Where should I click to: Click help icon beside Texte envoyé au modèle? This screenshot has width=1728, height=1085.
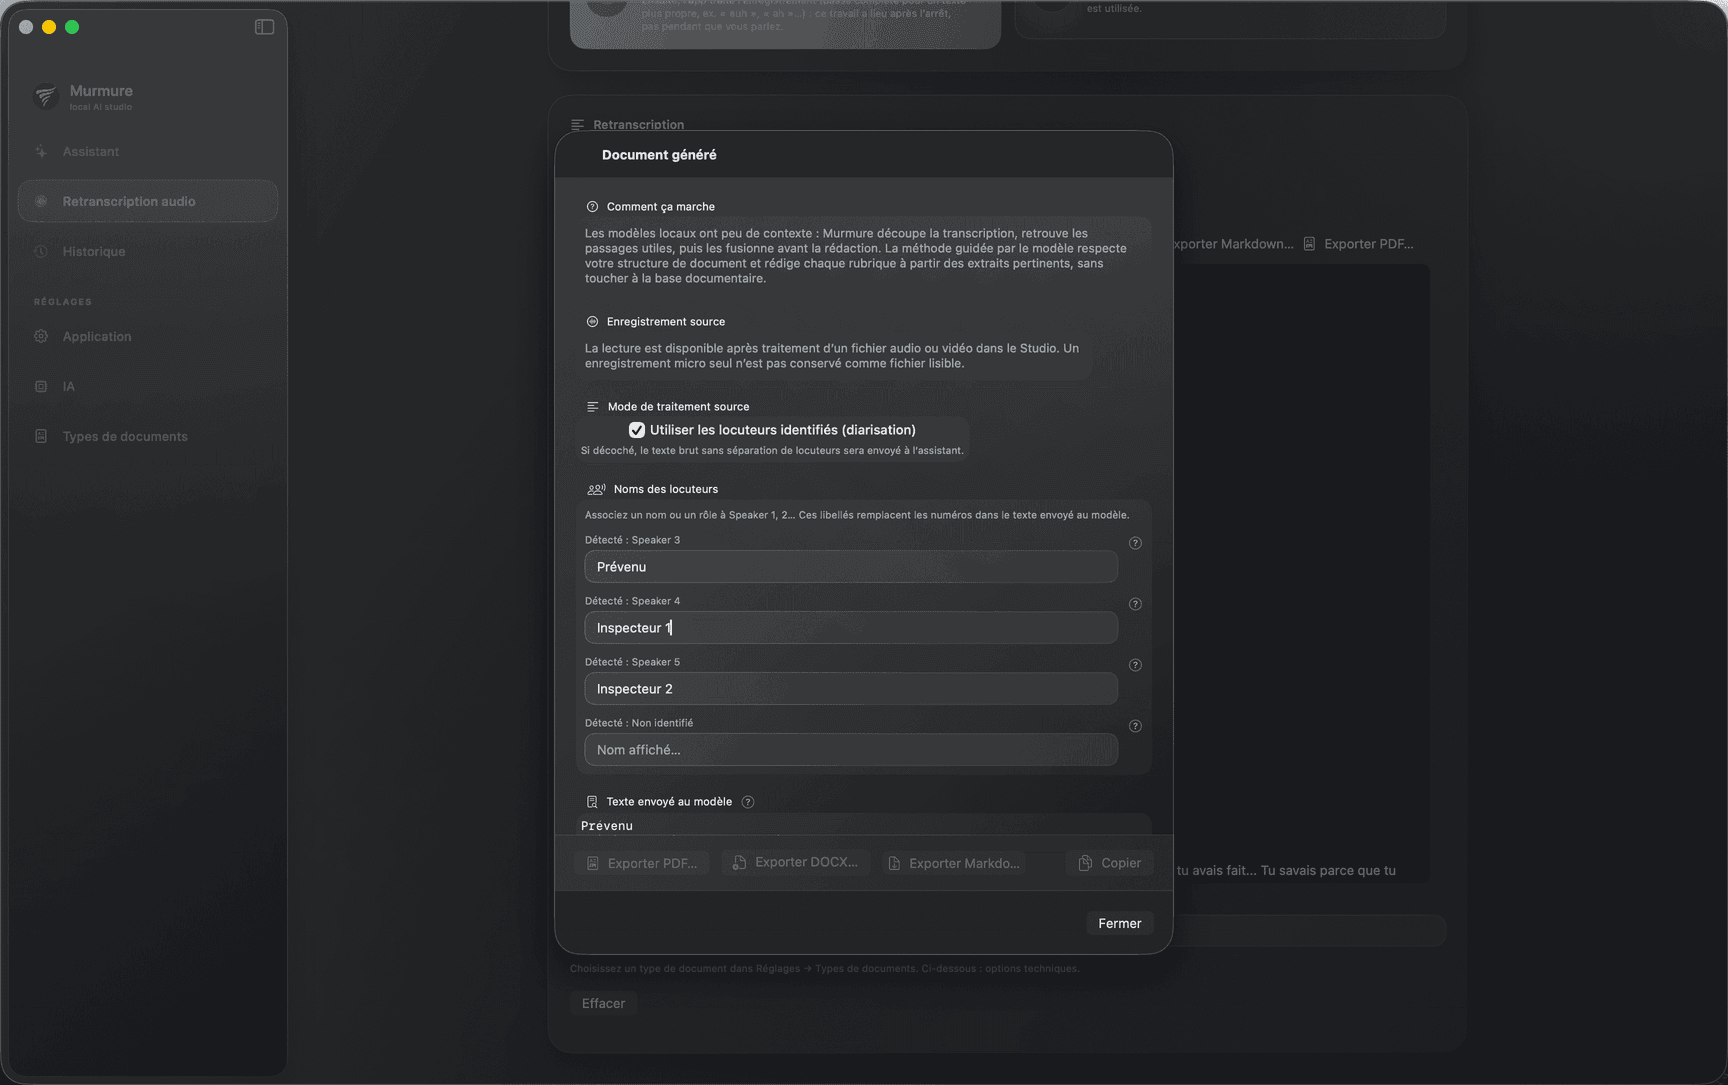(748, 802)
